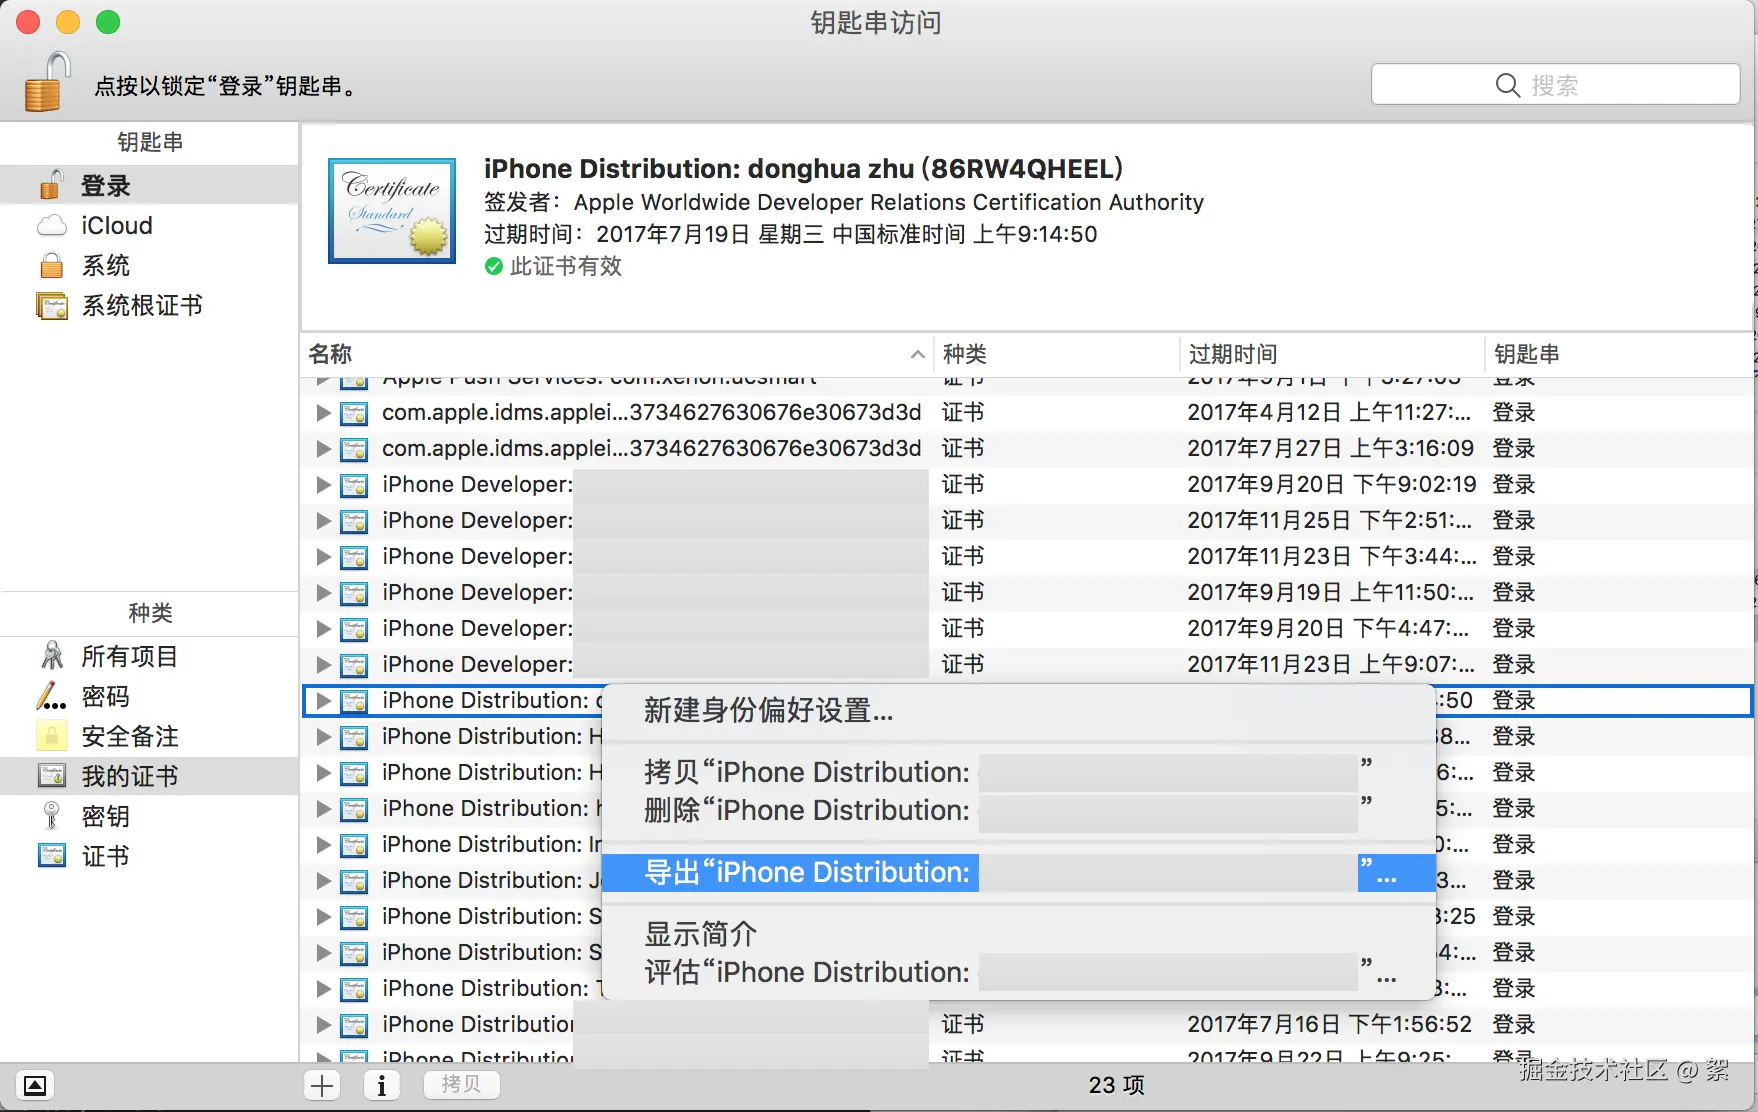
Task: Sort by the 钥匙串 column header
Action: pyautogui.click(x=1619, y=354)
